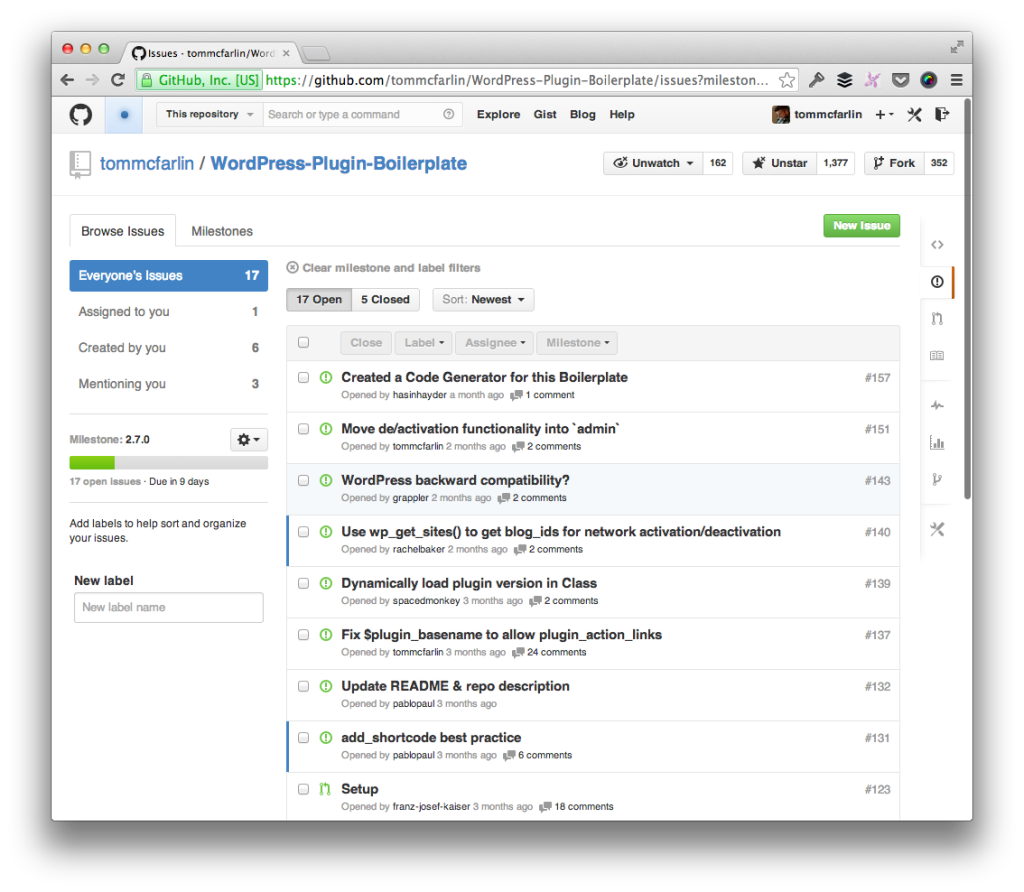The height and width of the screenshot is (892, 1024).
Task: Select Everyone's Issues filter
Action: point(168,276)
